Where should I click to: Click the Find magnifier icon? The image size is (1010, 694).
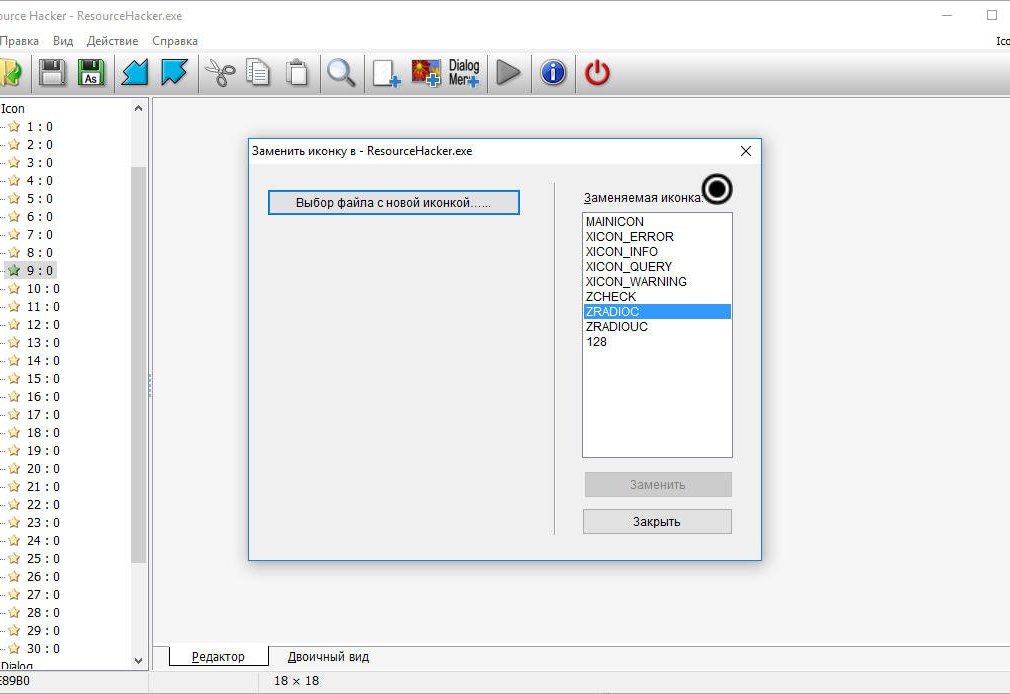[x=341, y=72]
